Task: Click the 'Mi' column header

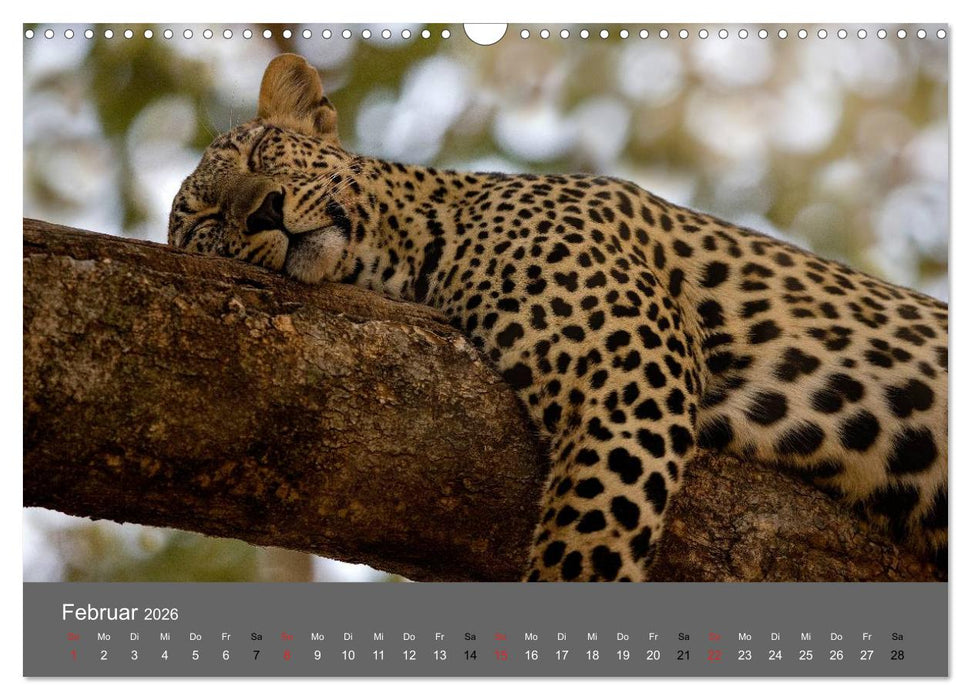Action: click(164, 635)
